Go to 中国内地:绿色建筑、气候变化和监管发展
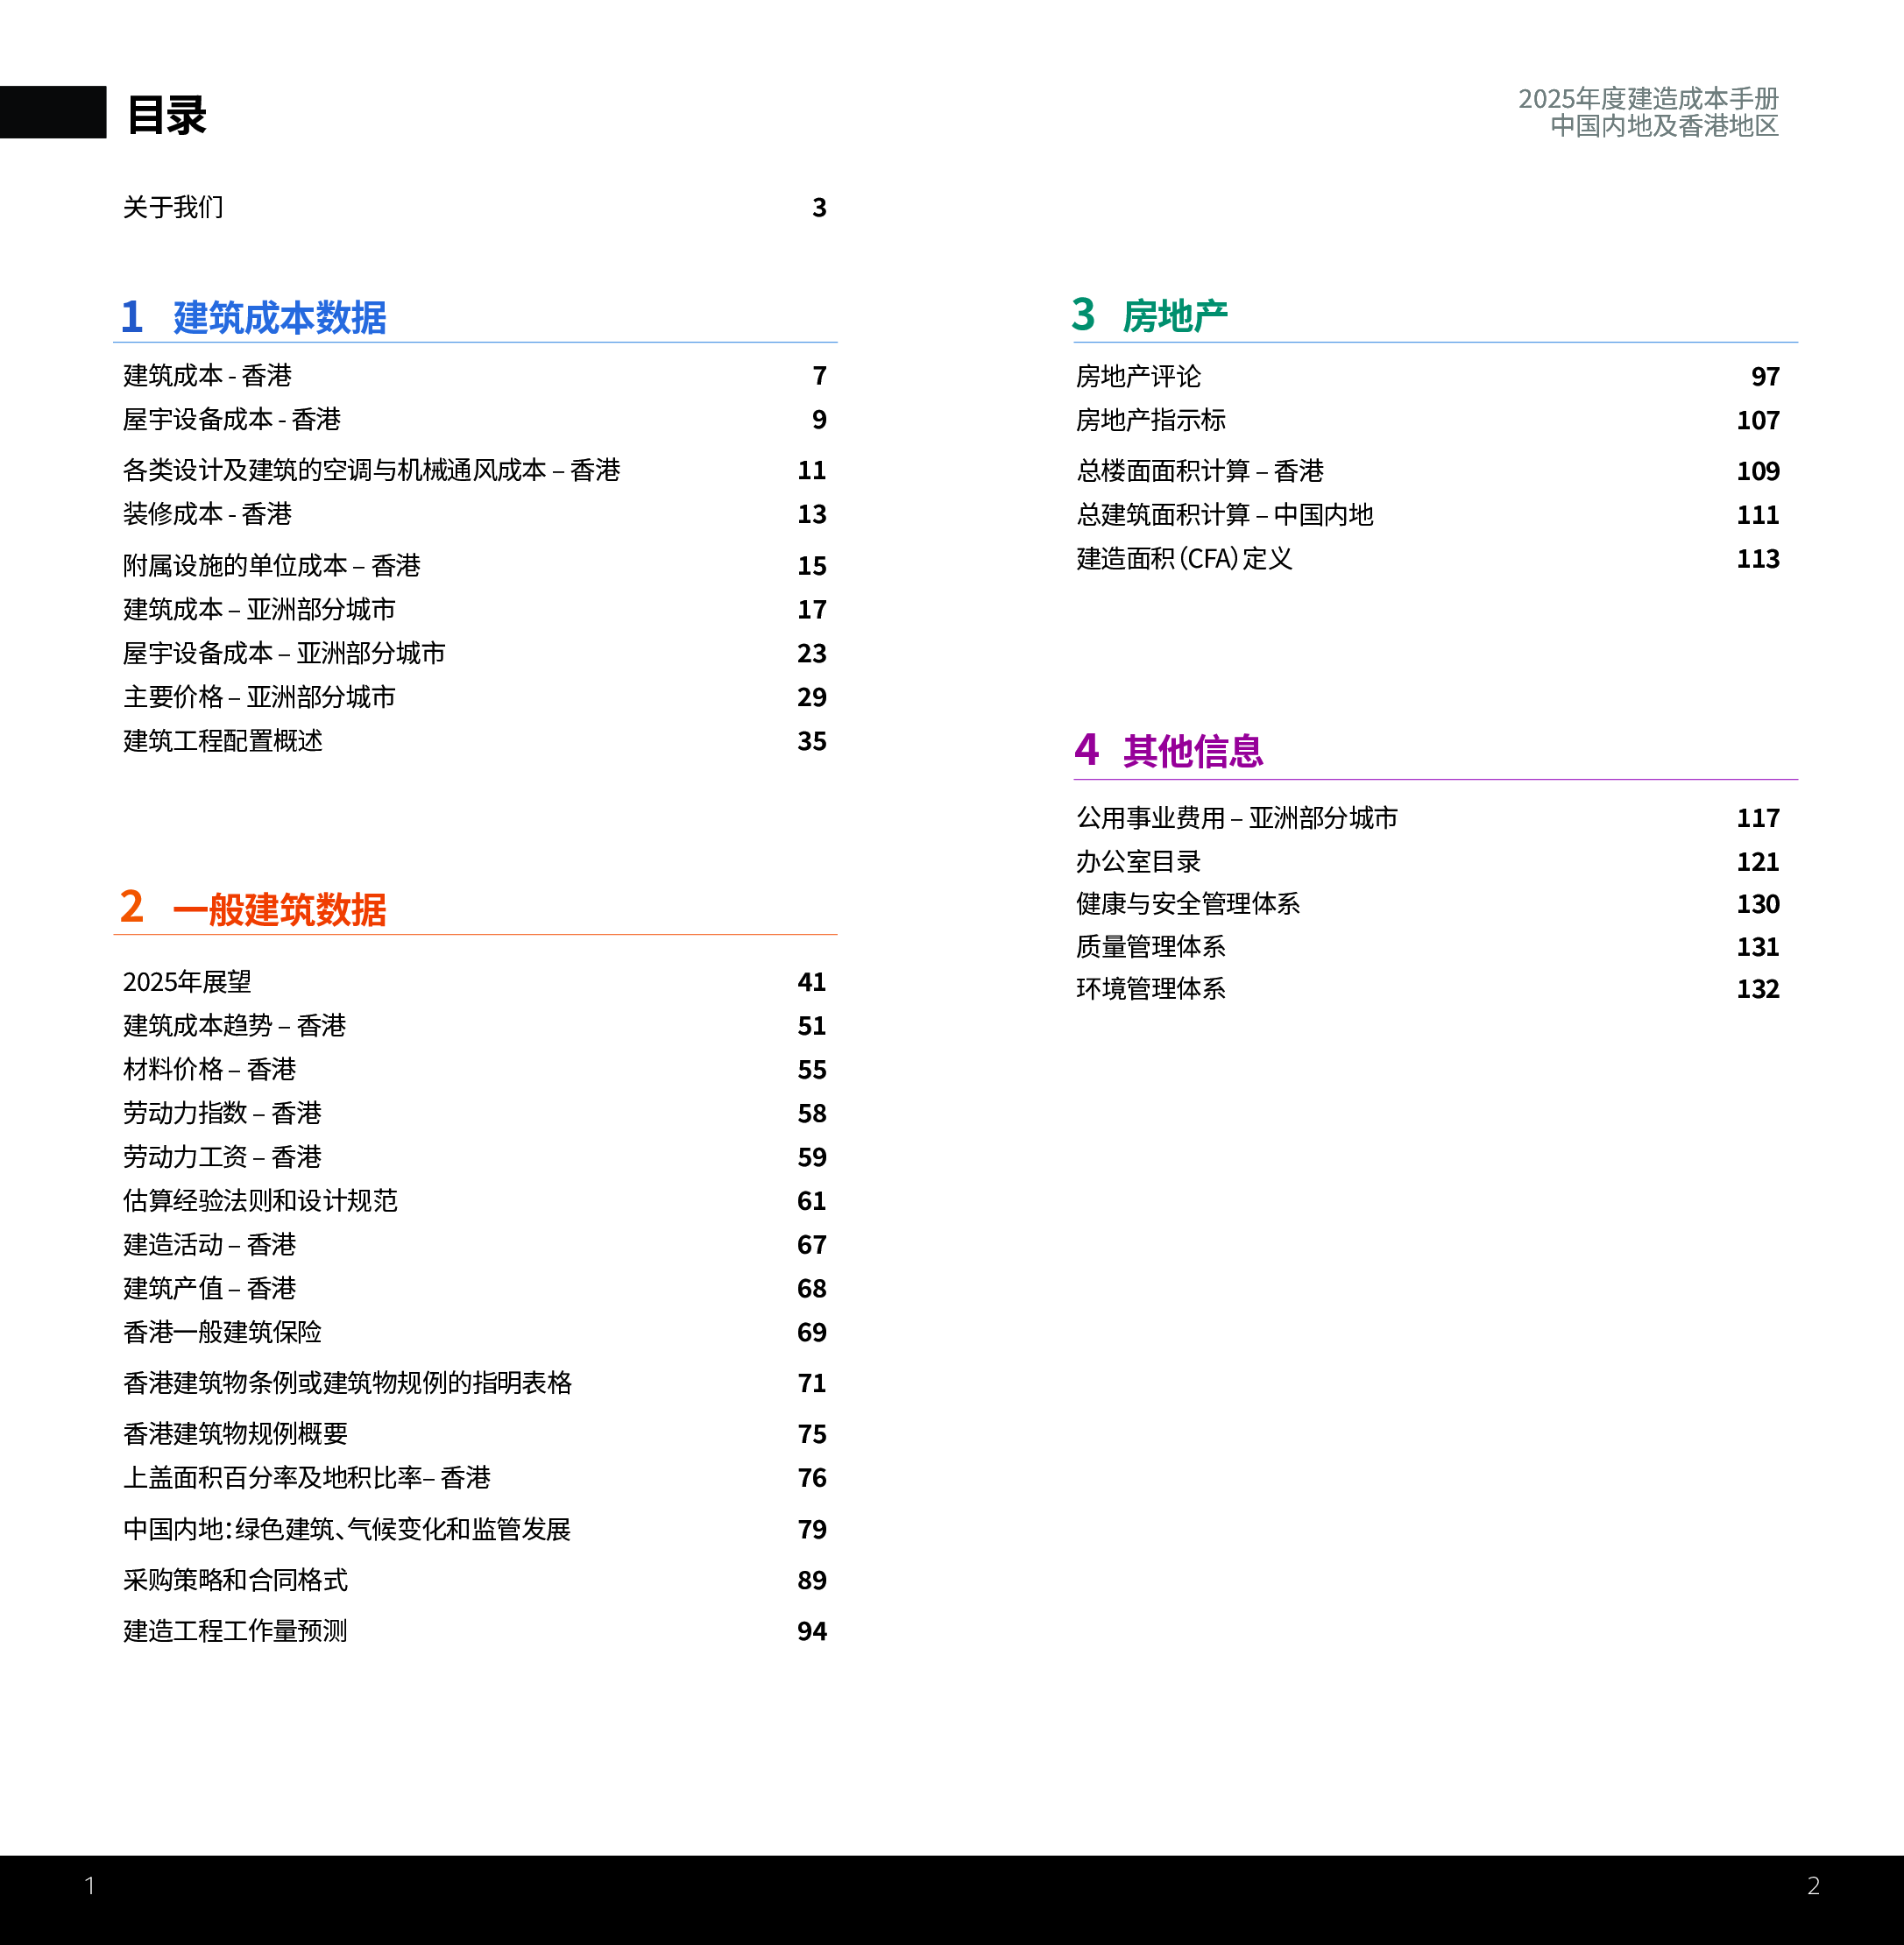The image size is (1904, 1945). [x=347, y=1529]
